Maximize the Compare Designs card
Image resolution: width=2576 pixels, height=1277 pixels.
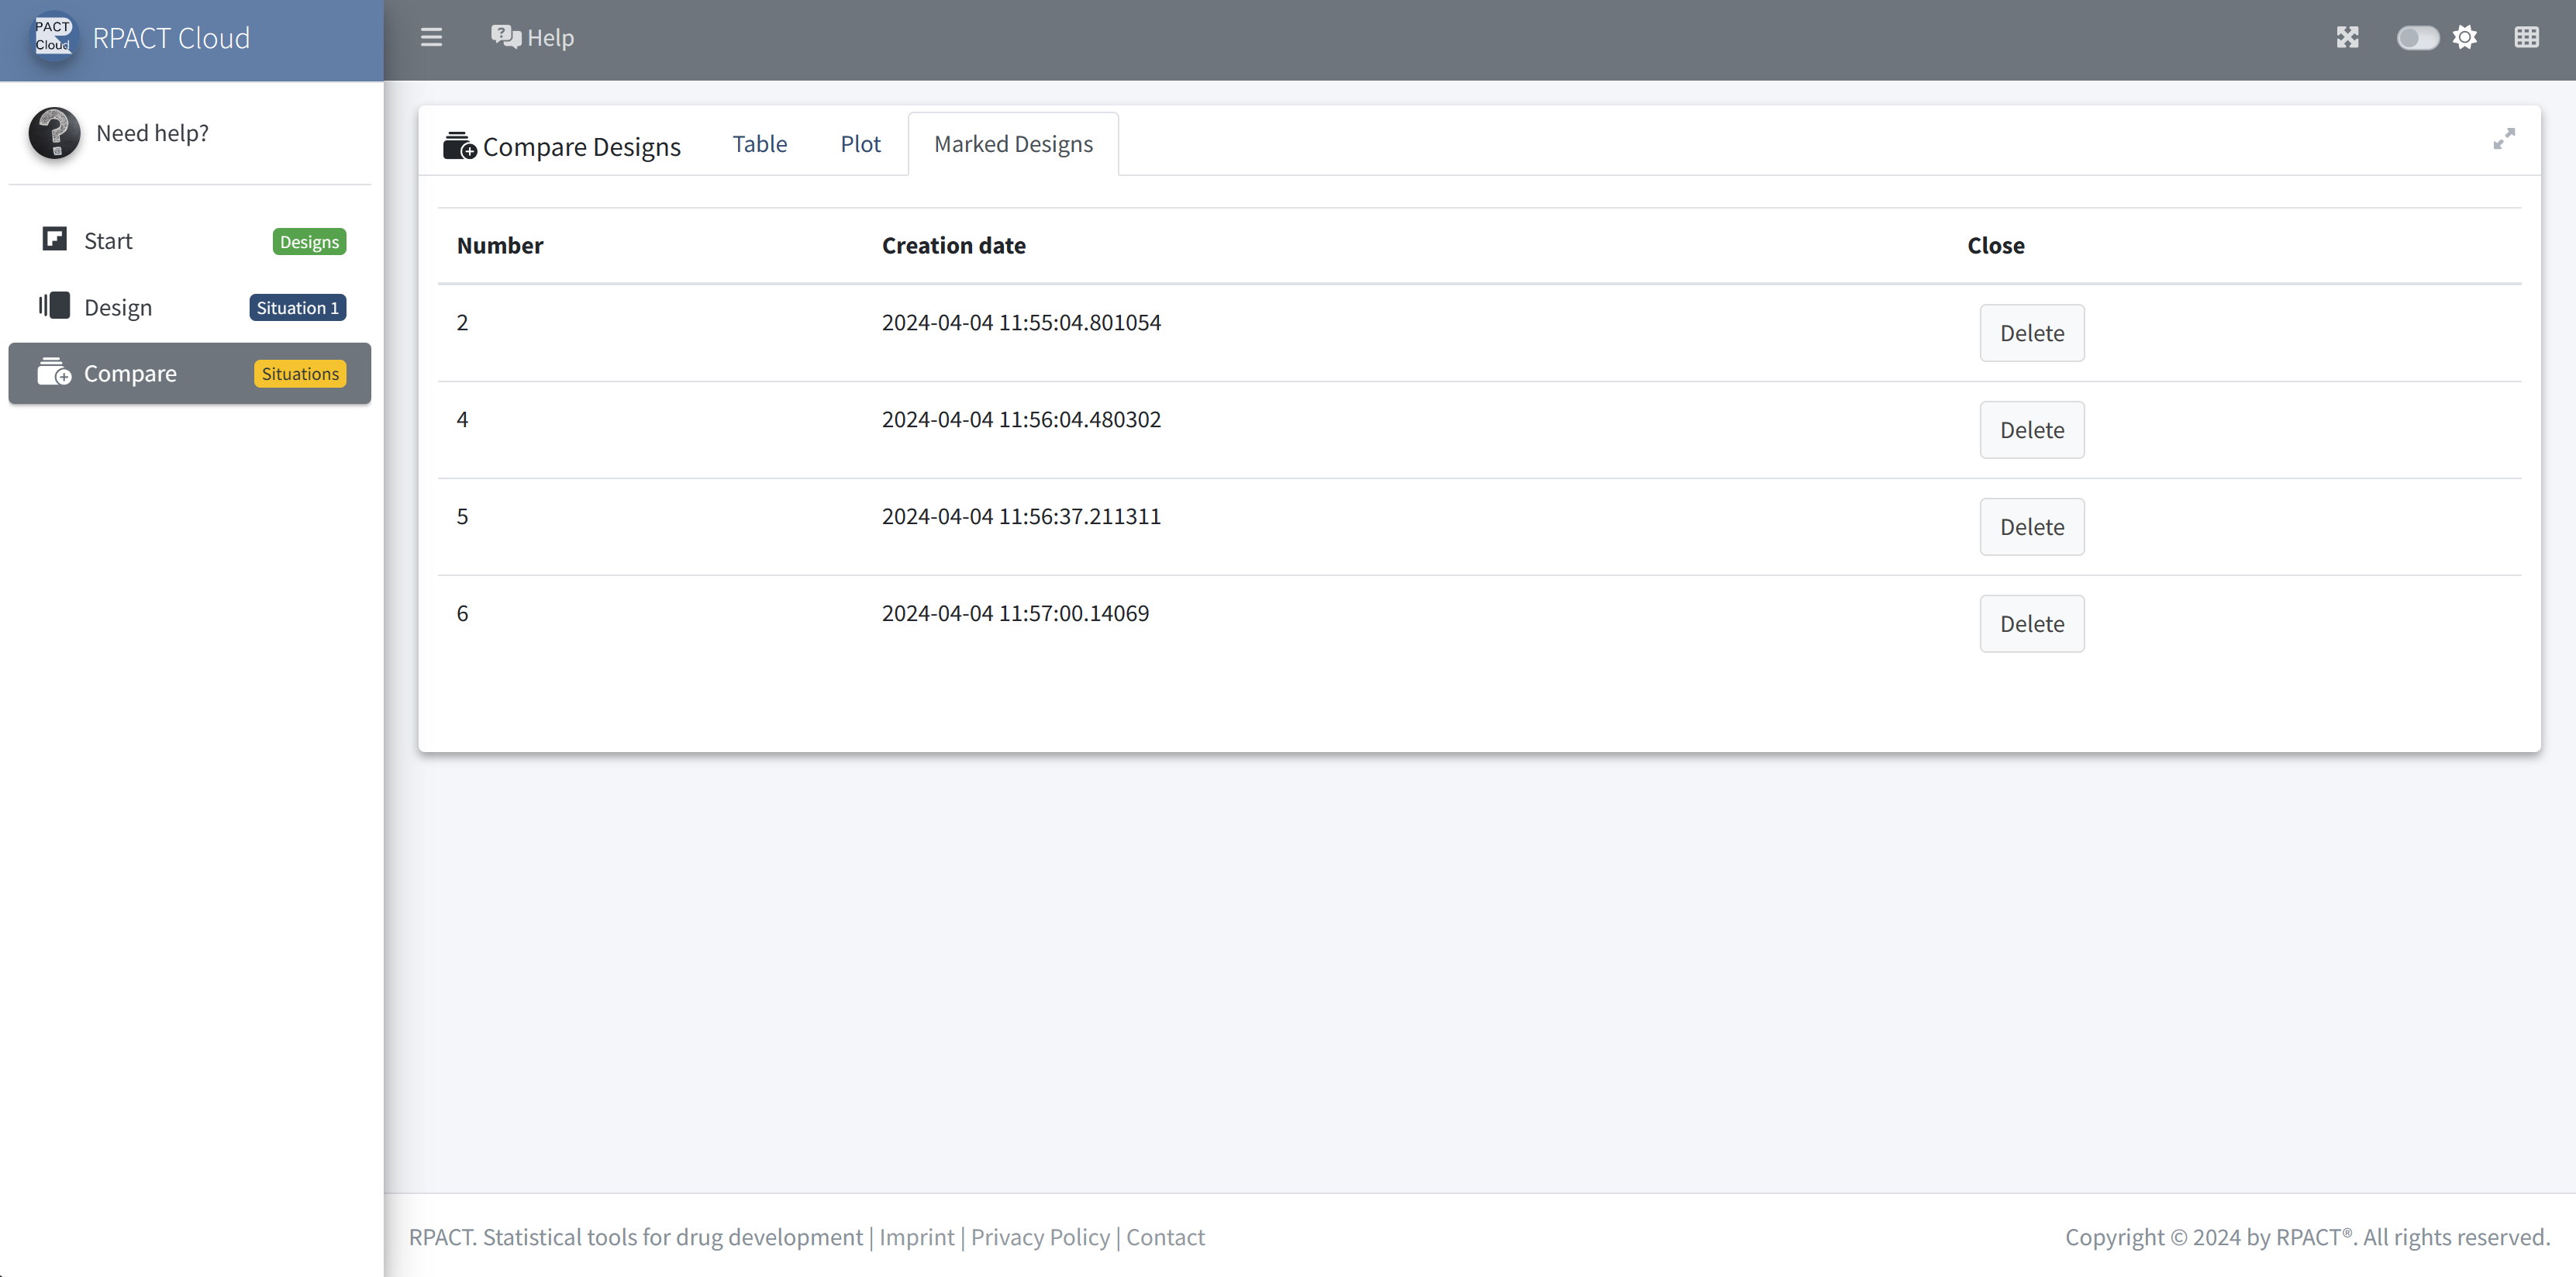(x=2503, y=140)
